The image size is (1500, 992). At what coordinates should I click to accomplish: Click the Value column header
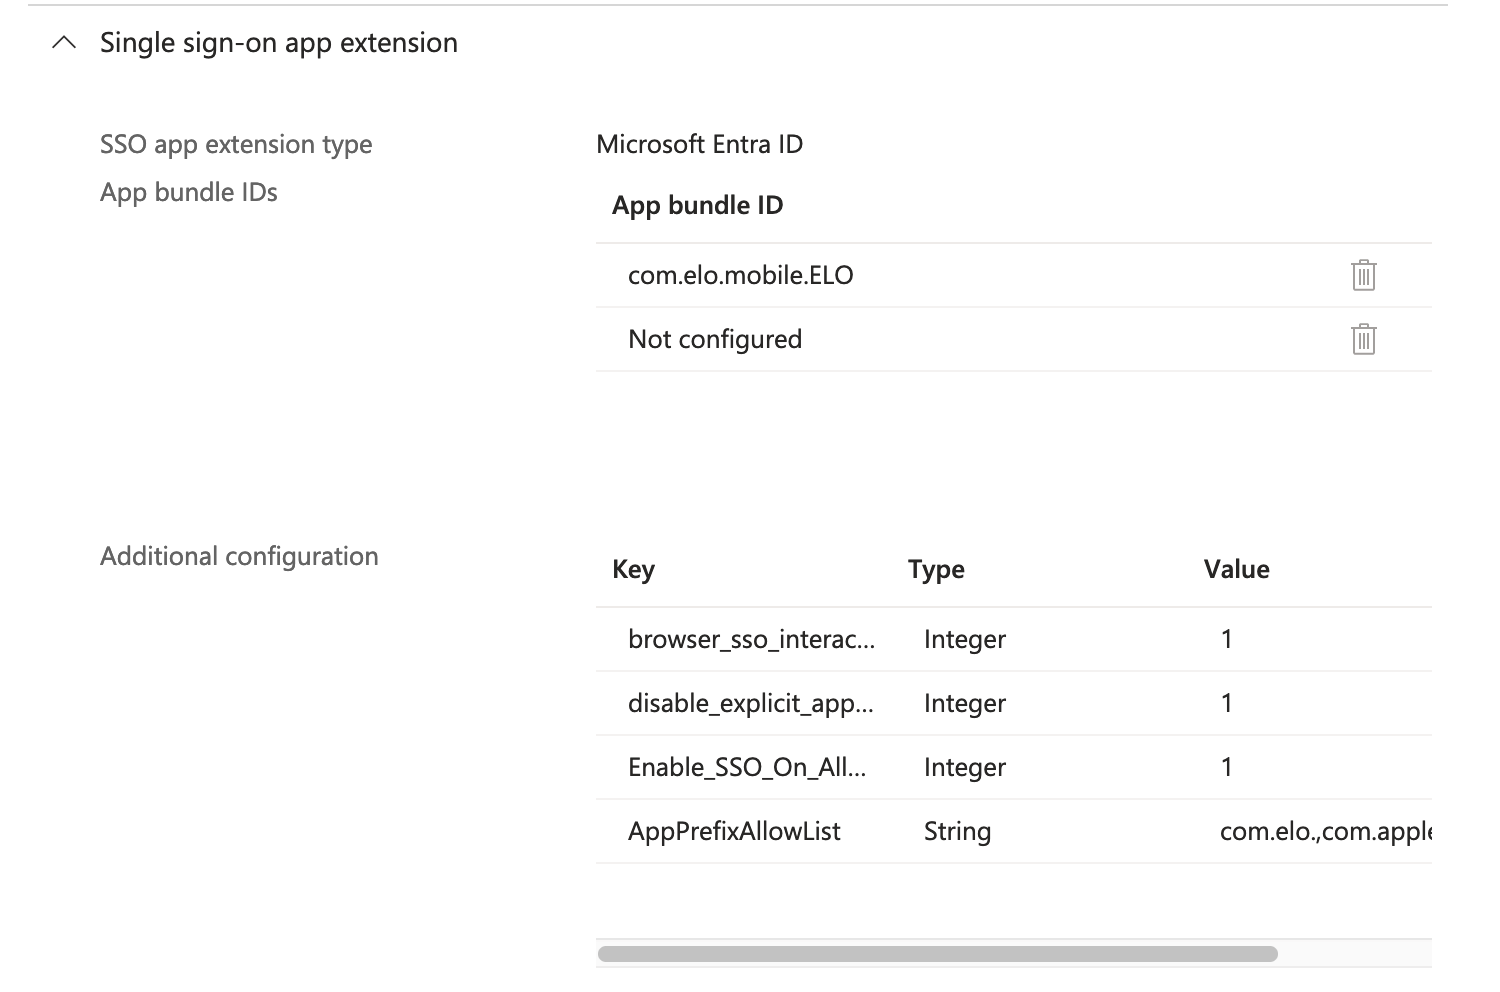(1236, 569)
